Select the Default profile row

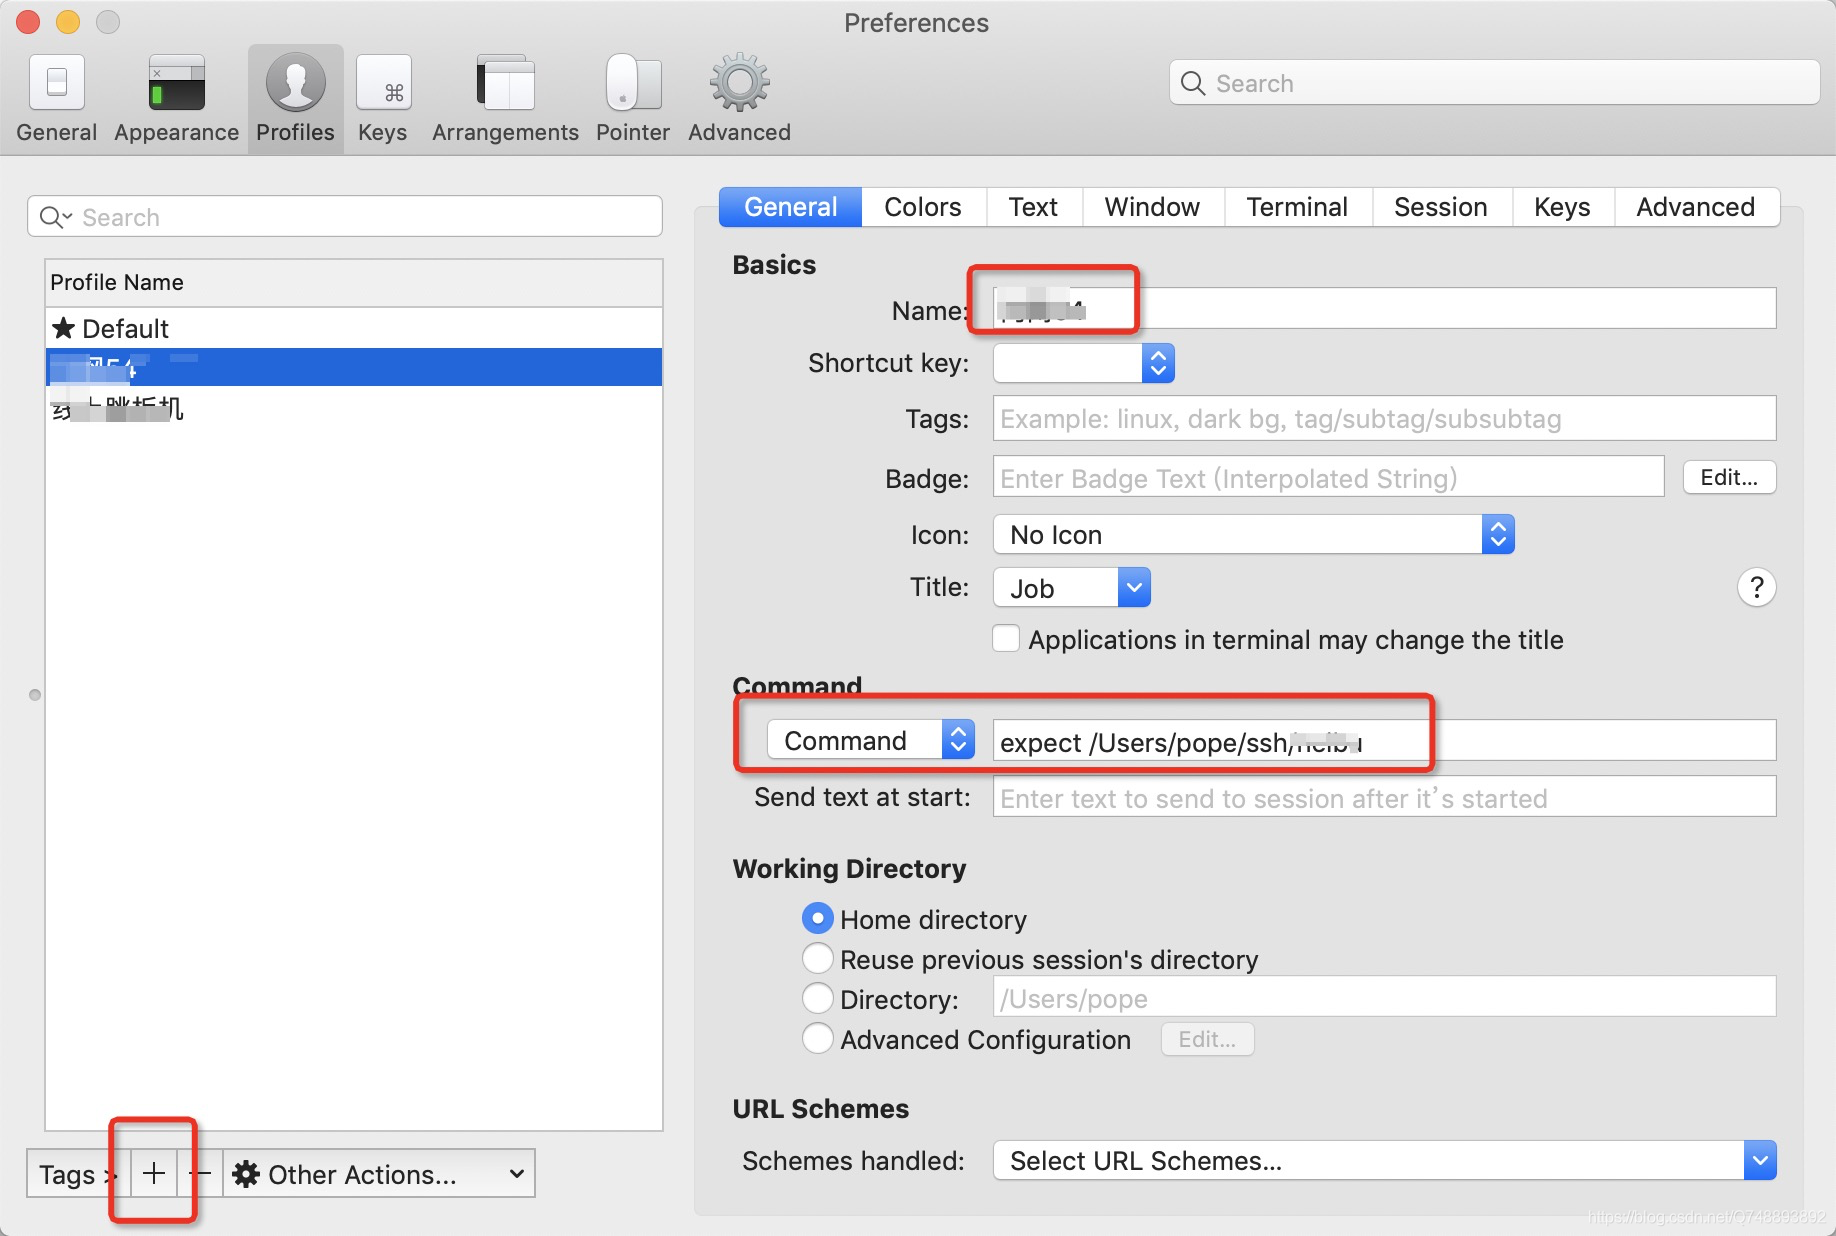pyautogui.click(x=354, y=328)
